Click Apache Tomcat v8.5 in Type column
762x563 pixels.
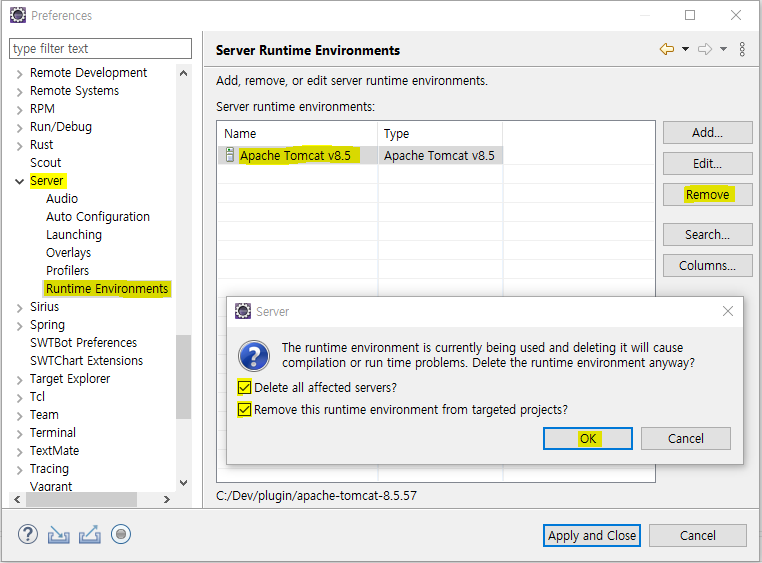coord(439,155)
